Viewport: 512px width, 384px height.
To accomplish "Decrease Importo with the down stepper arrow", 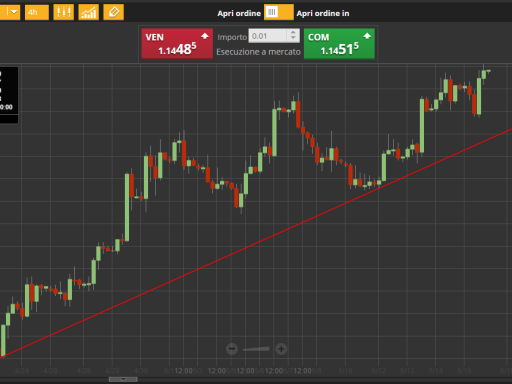I will pyautogui.click(x=293, y=39).
